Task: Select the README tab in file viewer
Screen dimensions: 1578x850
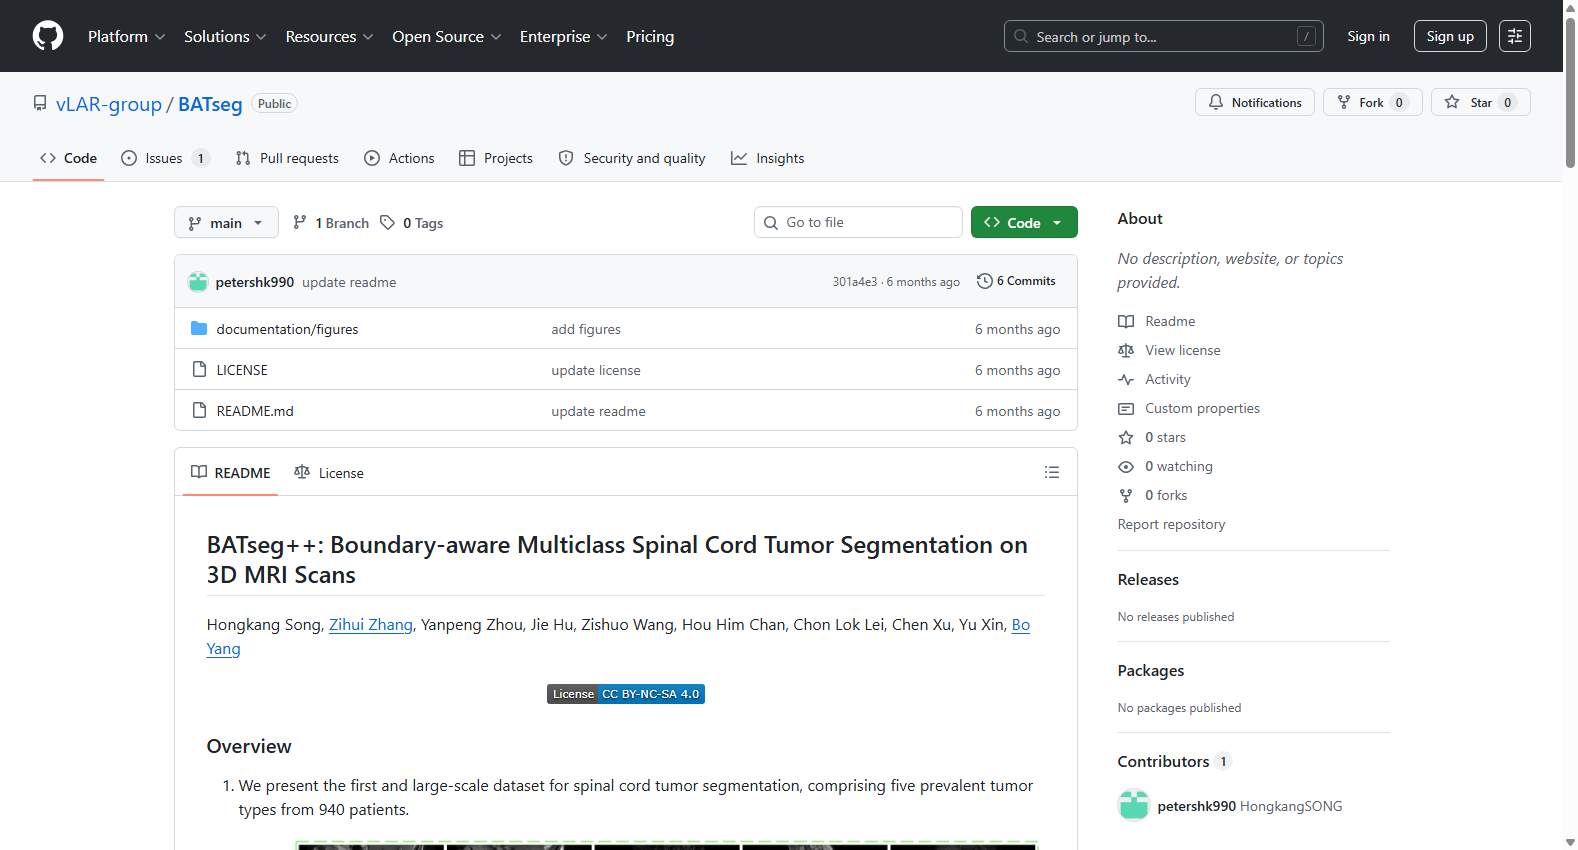Action: pos(231,472)
